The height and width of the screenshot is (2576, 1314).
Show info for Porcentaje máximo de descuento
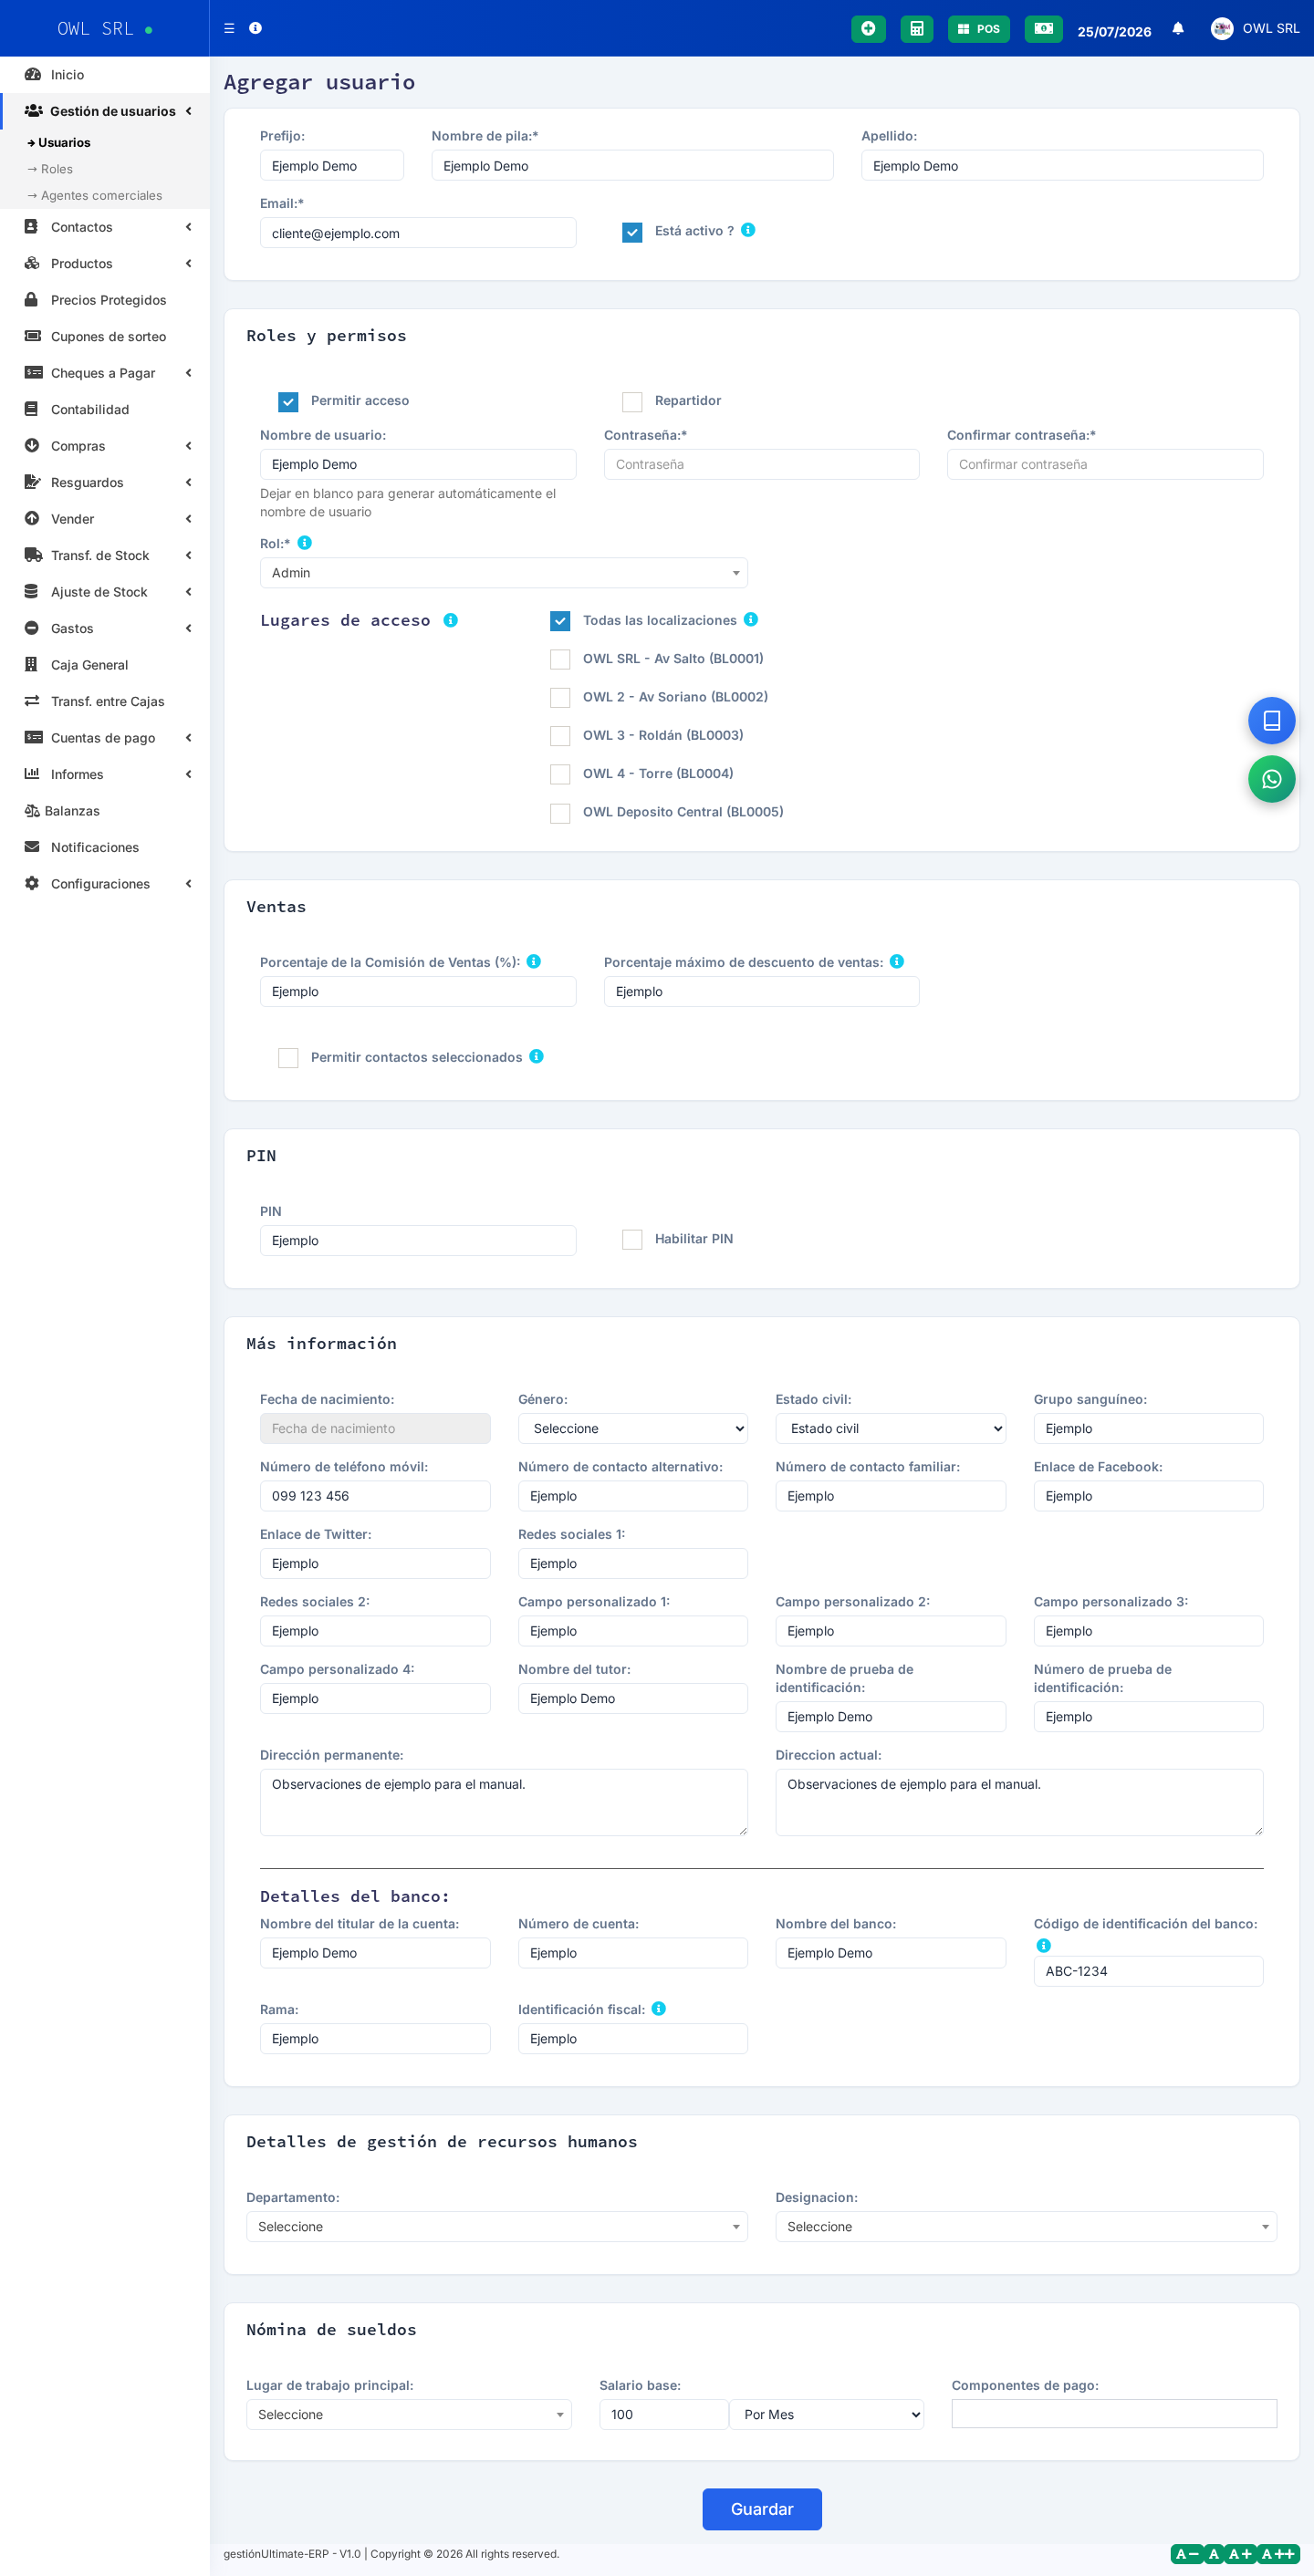[897, 961]
